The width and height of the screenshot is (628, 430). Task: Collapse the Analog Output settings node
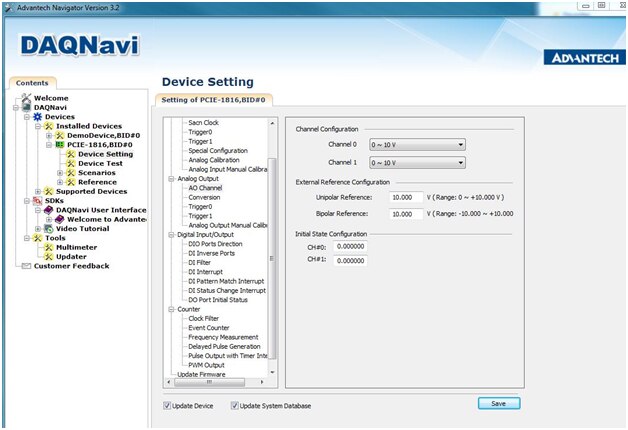pos(171,179)
